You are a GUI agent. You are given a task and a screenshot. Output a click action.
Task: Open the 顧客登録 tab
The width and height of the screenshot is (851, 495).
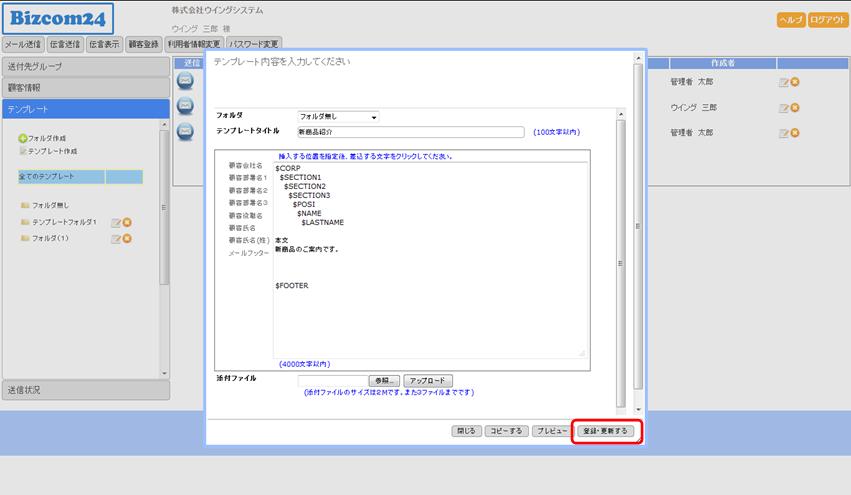[x=143, y=44]
